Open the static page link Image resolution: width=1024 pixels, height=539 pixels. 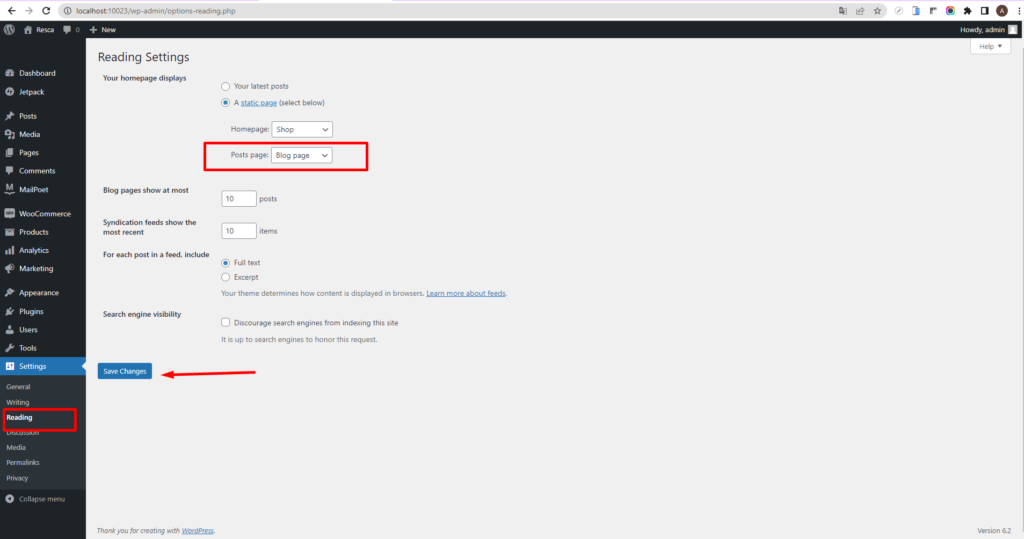pyautogui.click(x=259, y=103)
